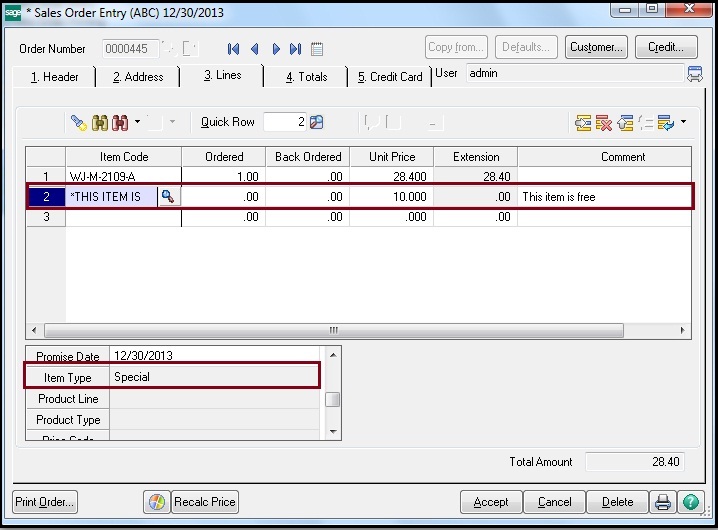The height and width of the screenshot is (530, 718).
Task: Click the empty Product Line value field
Action: click(x=215, y=399)
